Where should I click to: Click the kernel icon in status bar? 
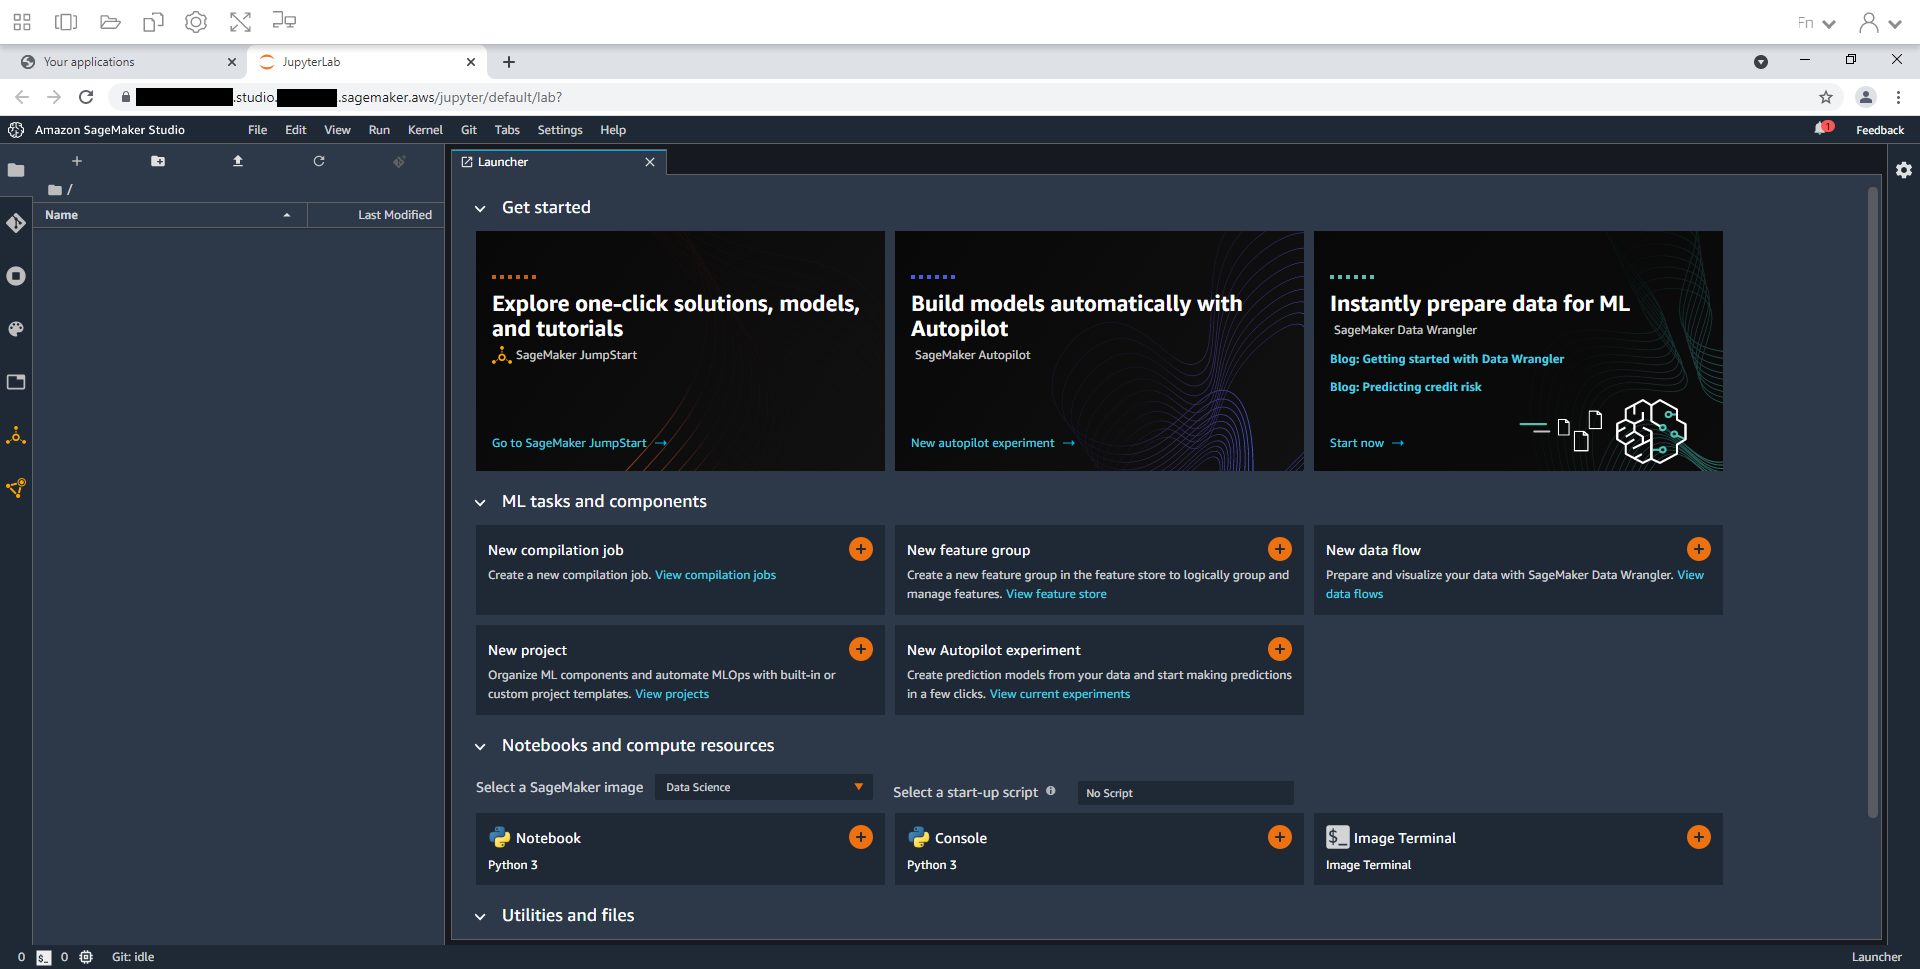pos(86,957)
